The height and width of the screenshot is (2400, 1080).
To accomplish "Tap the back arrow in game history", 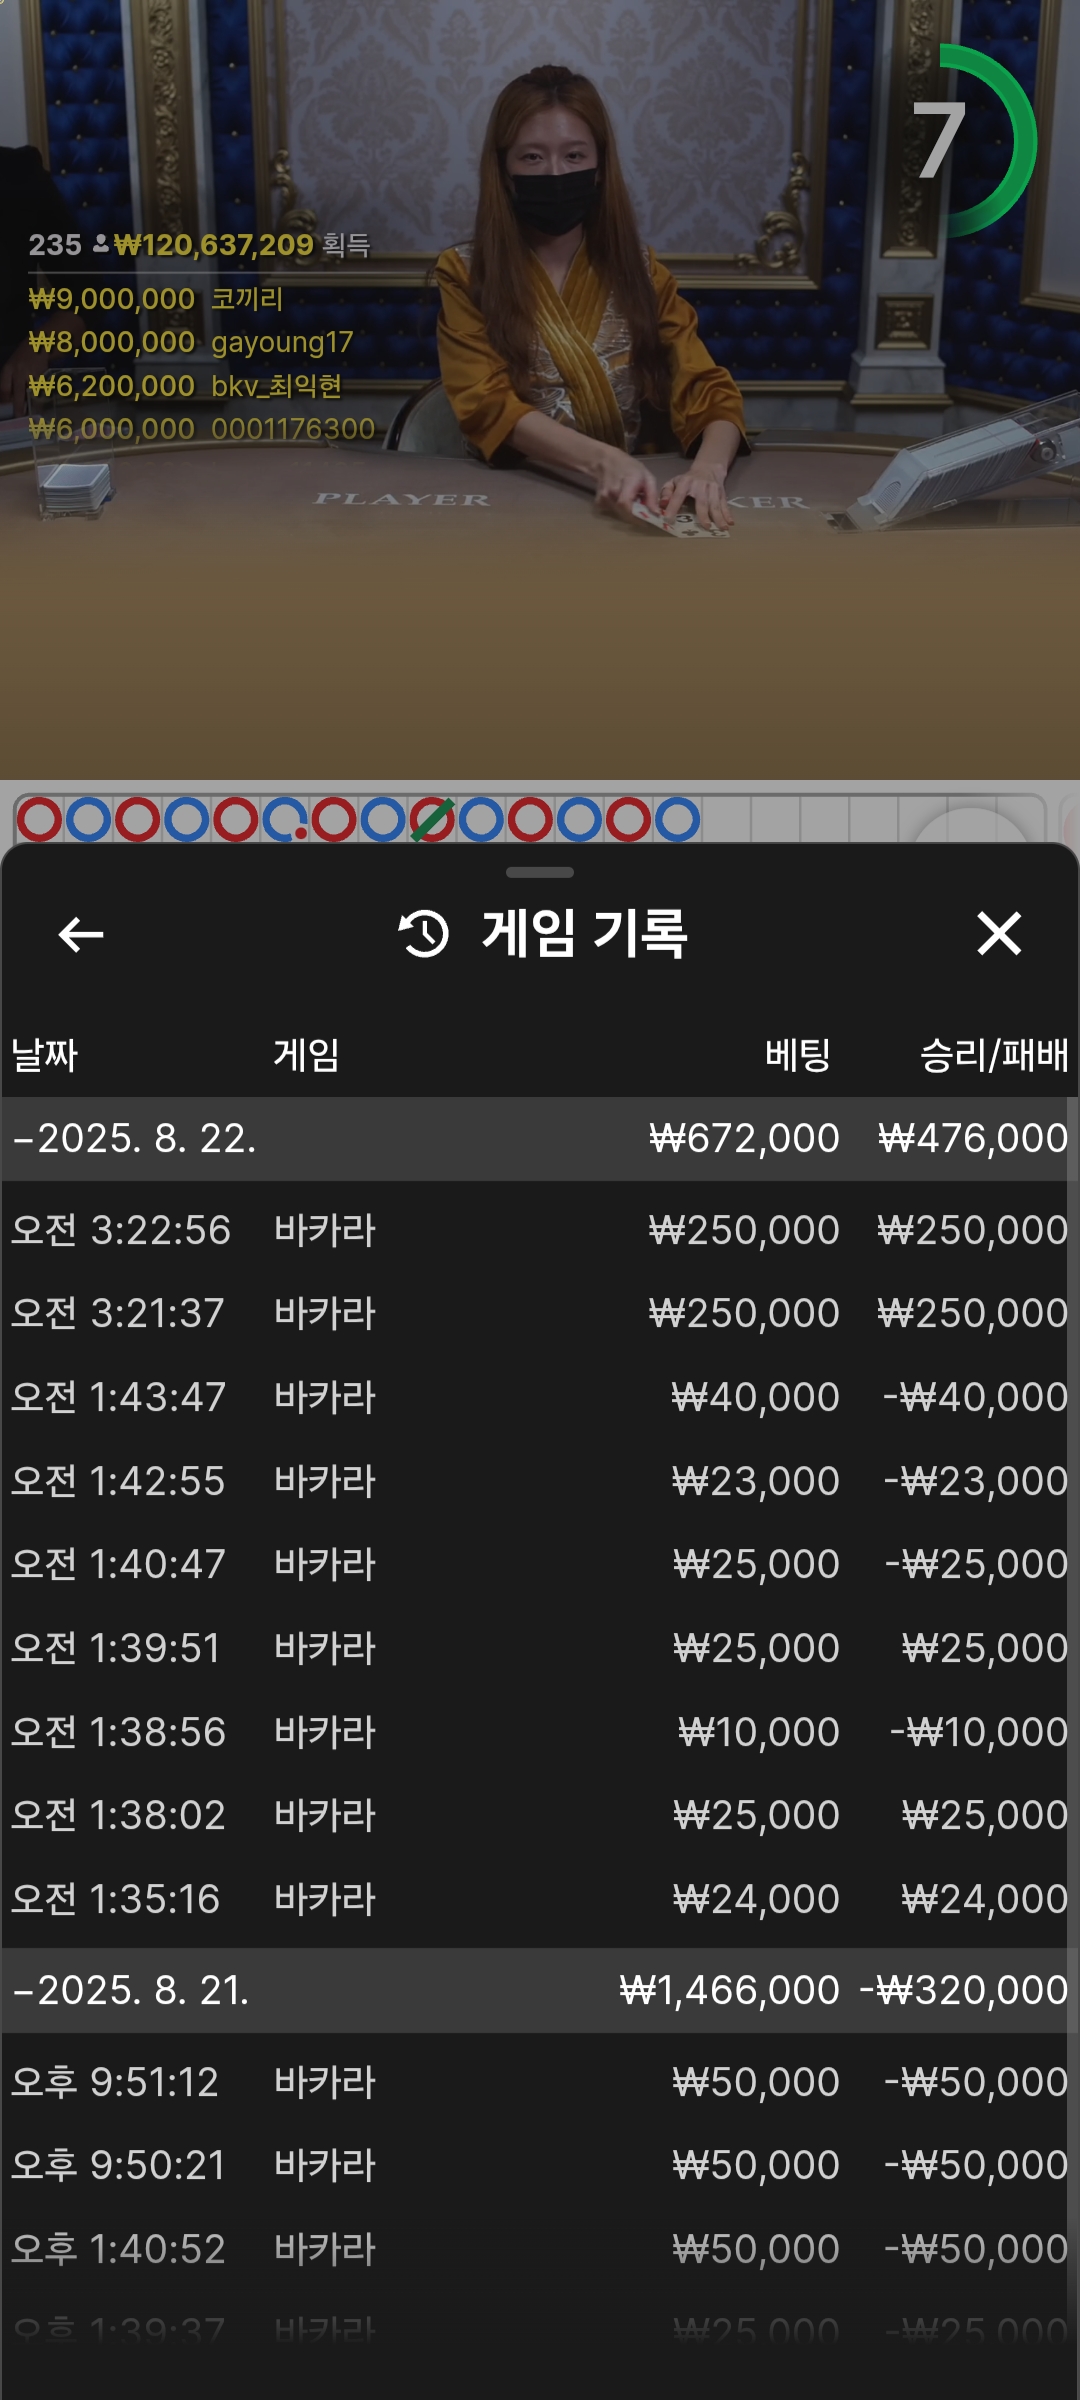I will 81,935.
